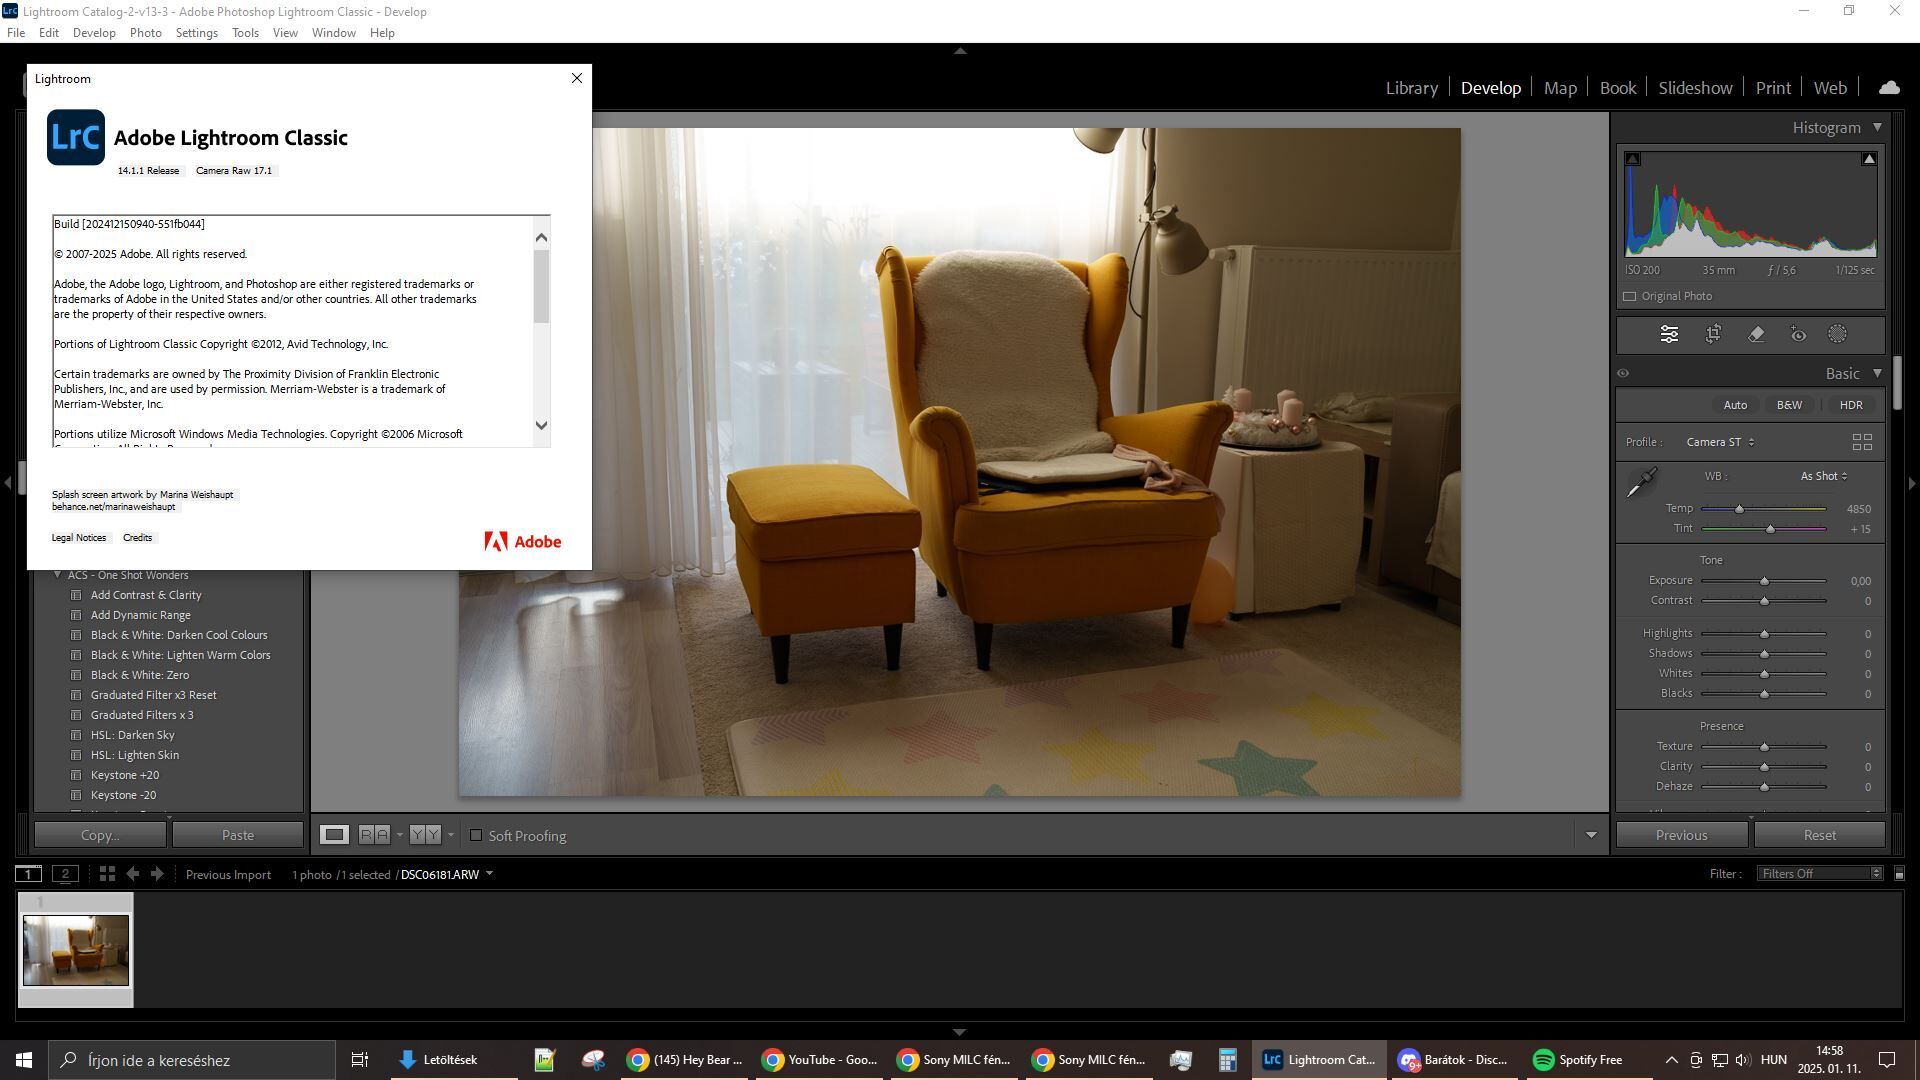Open the WB As Shot dropdown
The height and width of the screenshot is (1080, 1920).
point(1824,476)
